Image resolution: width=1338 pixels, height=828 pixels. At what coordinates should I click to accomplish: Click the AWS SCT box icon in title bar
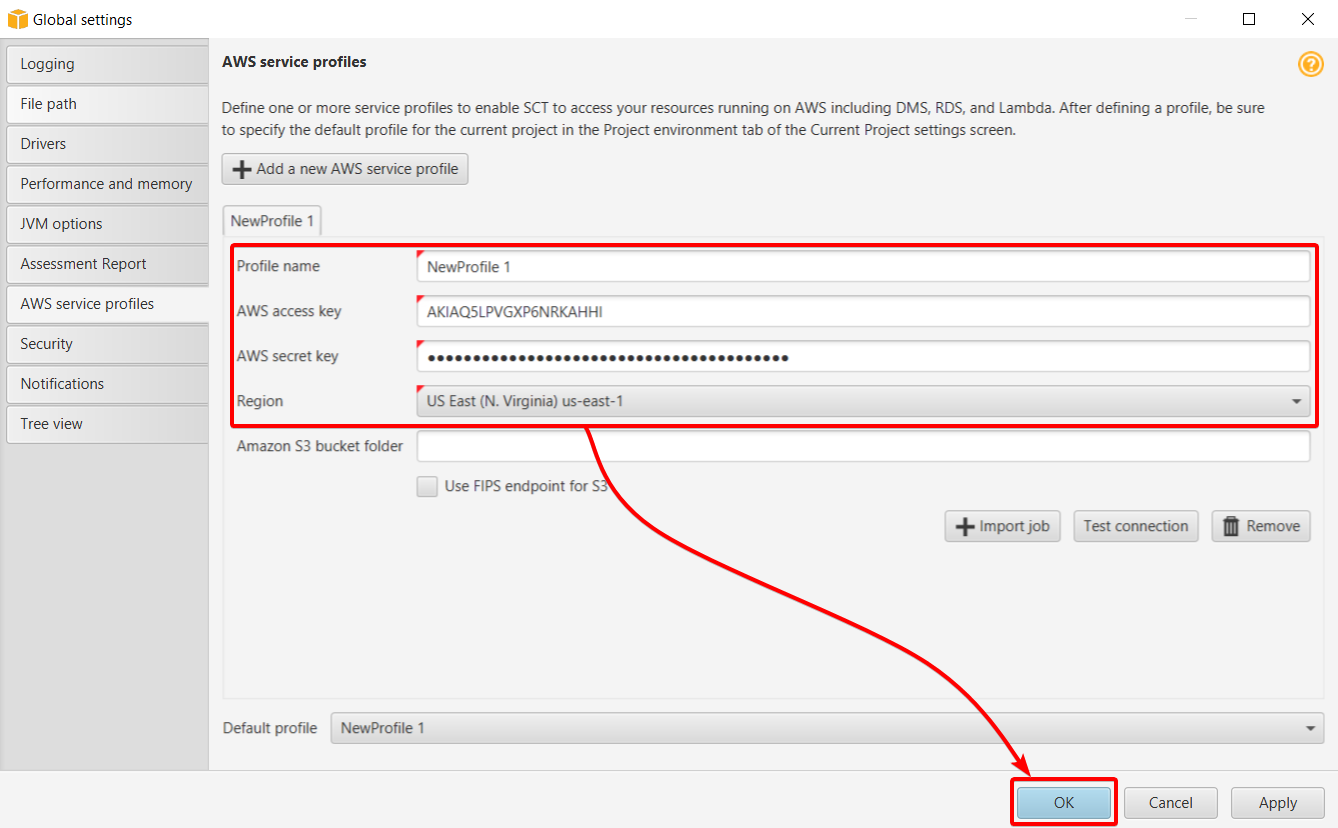[18, 19]
